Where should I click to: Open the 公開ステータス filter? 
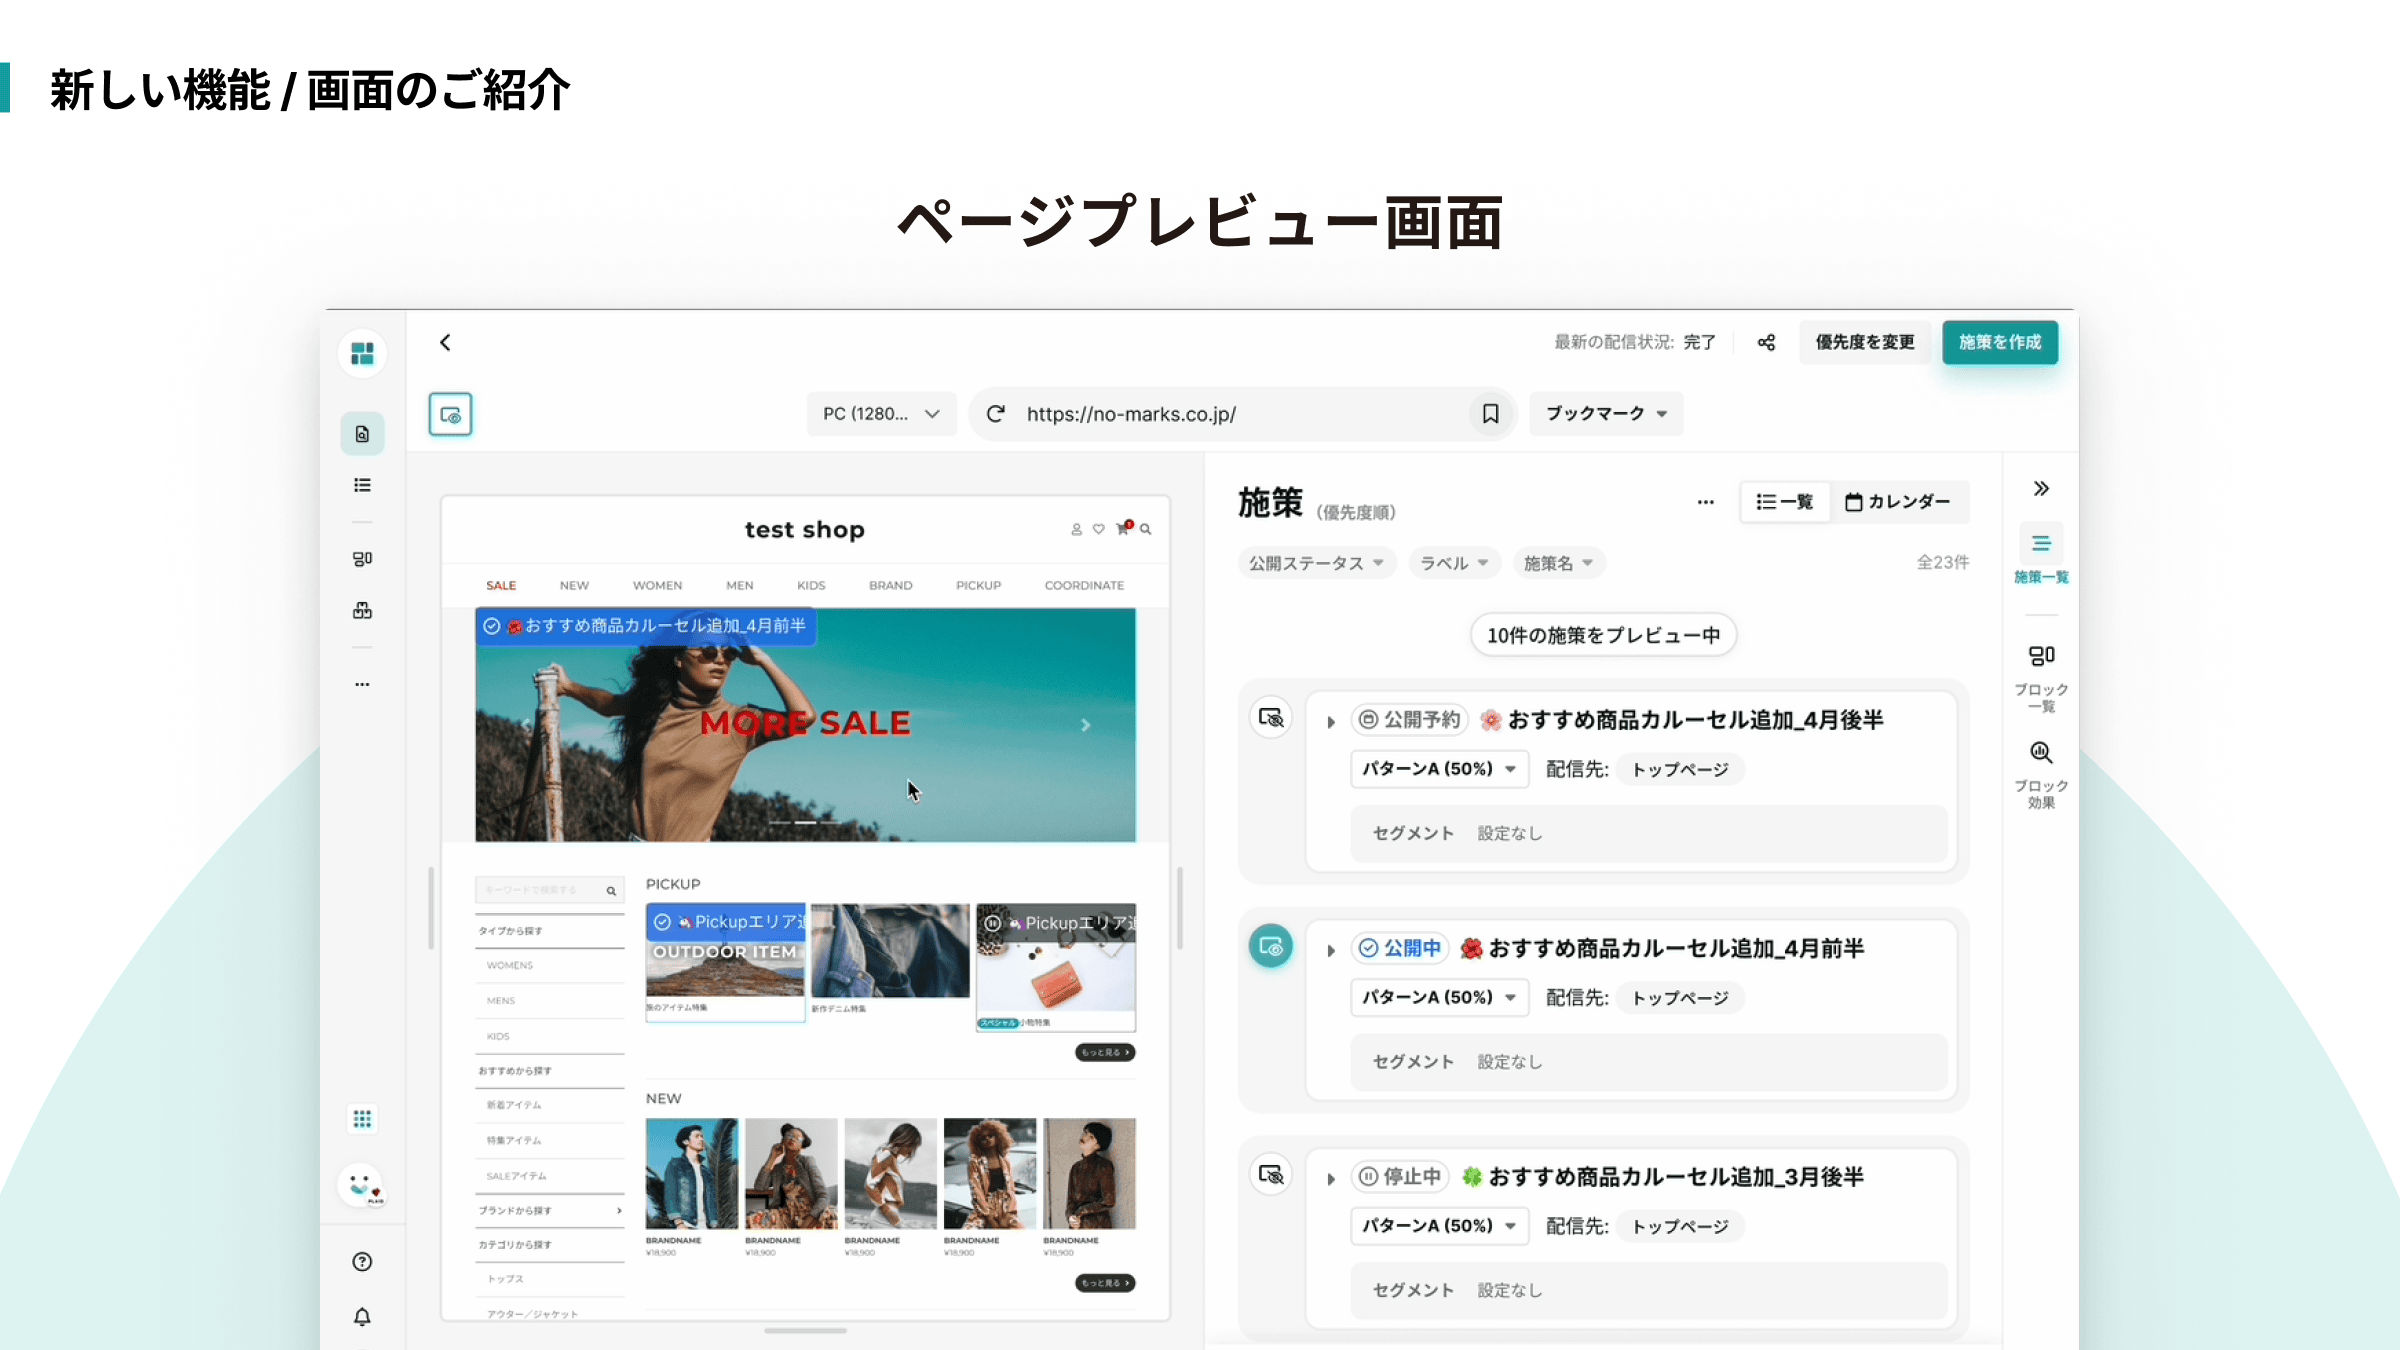(x=1316, y=563)
